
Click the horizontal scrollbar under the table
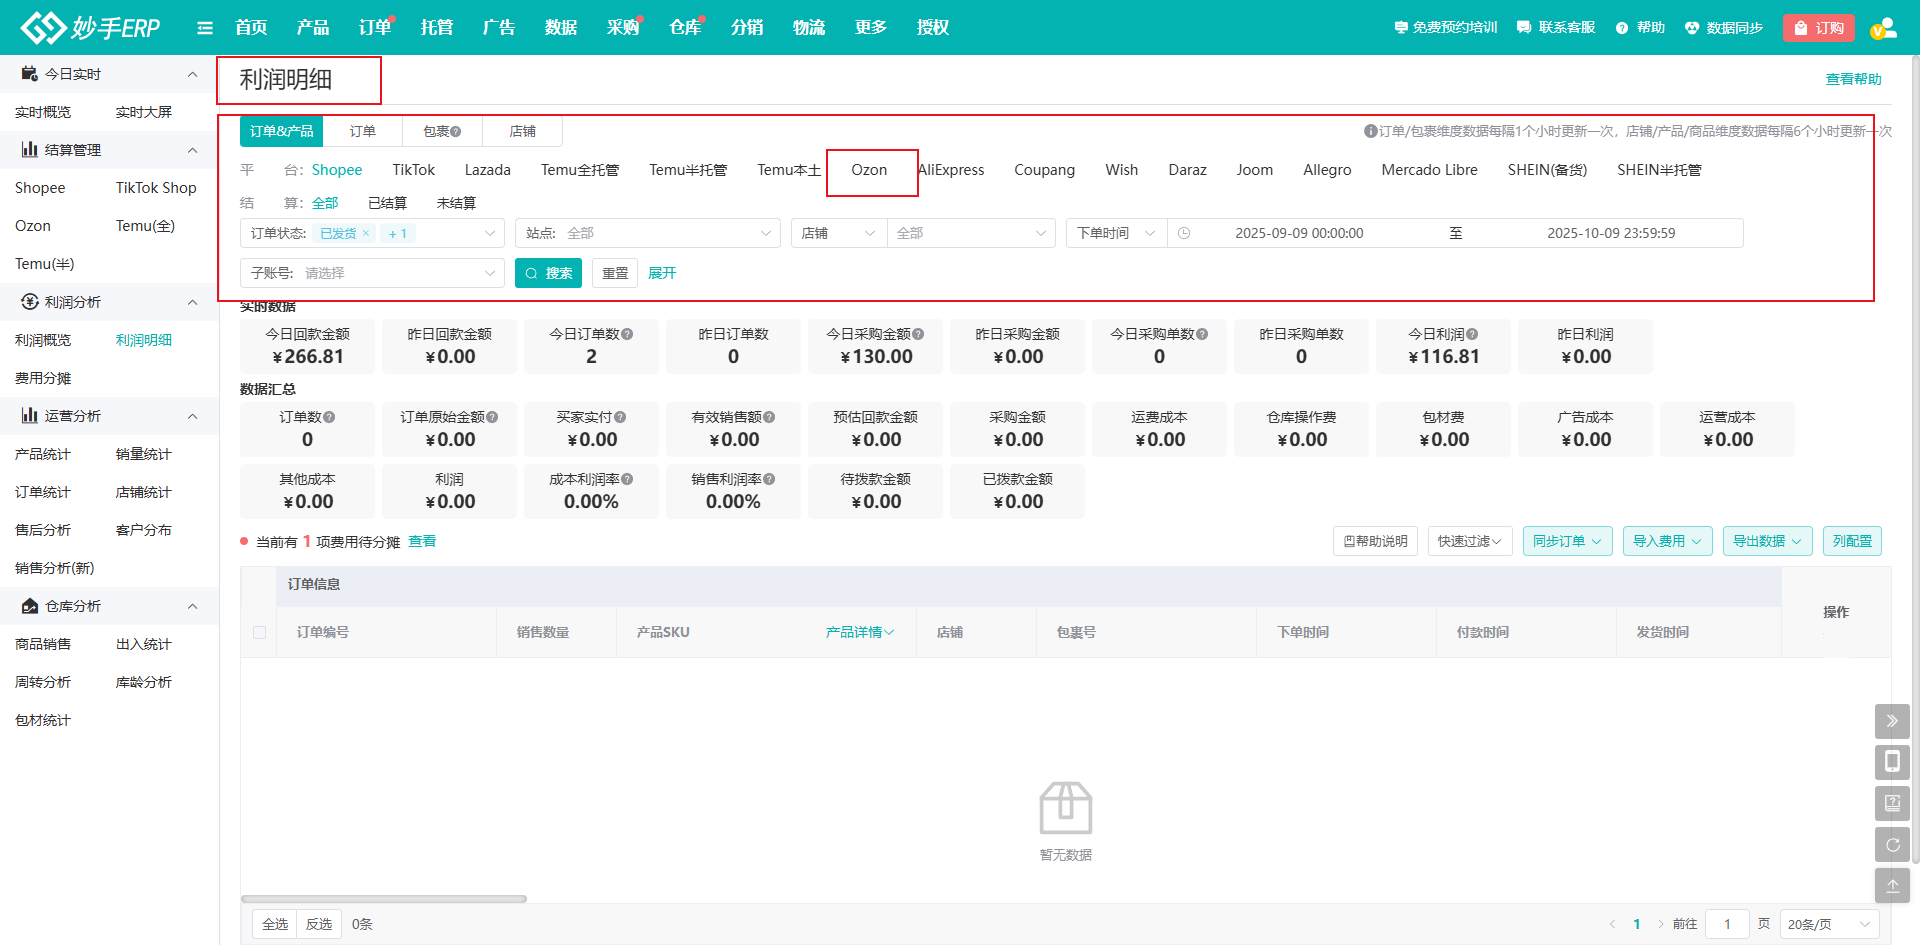(384, 899)
